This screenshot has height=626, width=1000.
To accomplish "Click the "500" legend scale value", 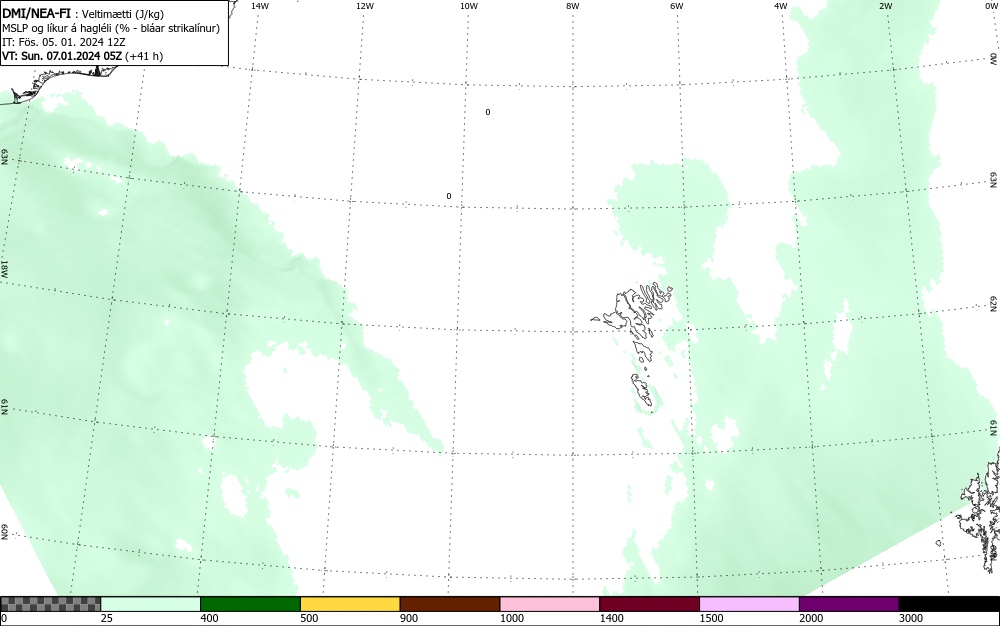I will (309, 618).
